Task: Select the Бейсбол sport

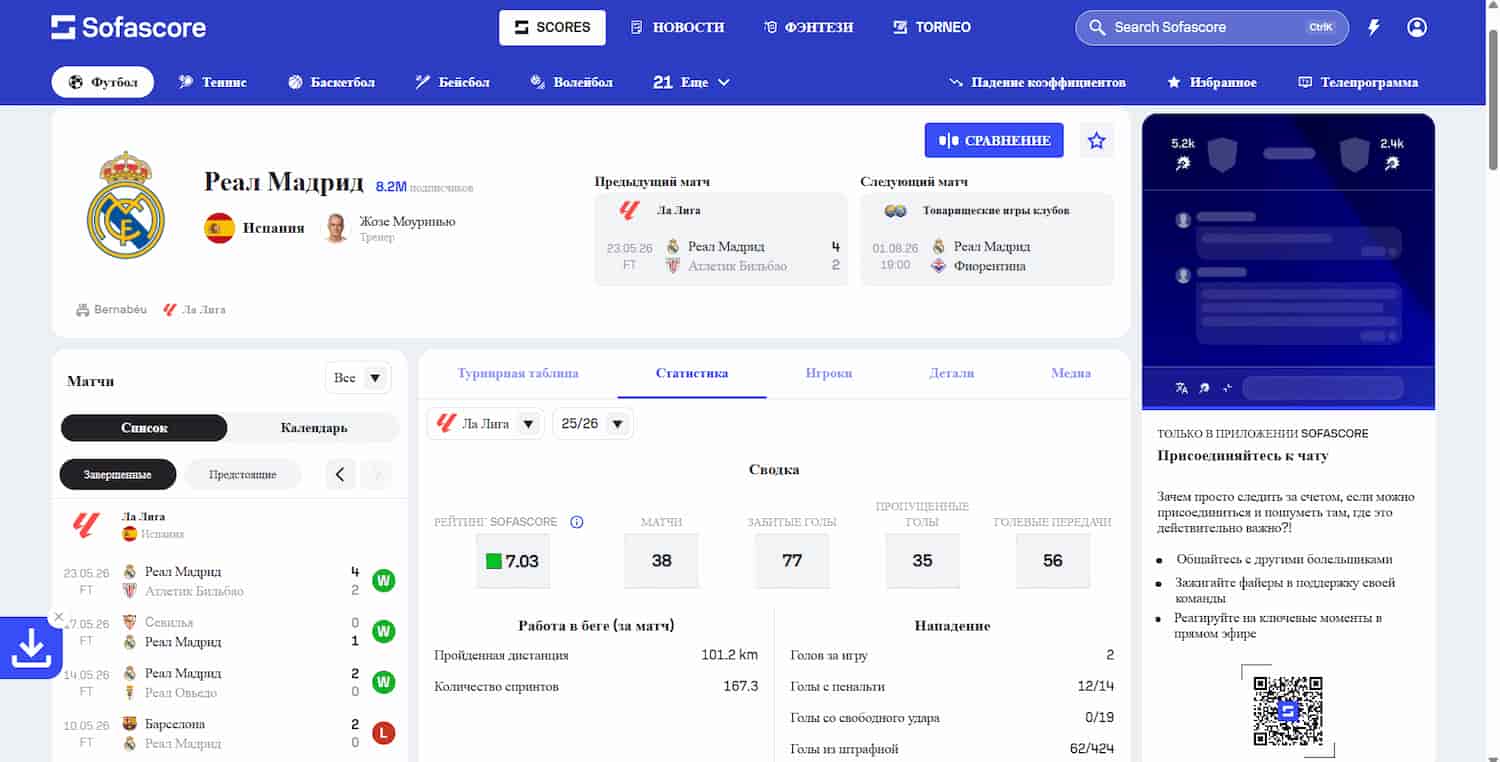Action: pyautogui.click(x=453, y=82)
